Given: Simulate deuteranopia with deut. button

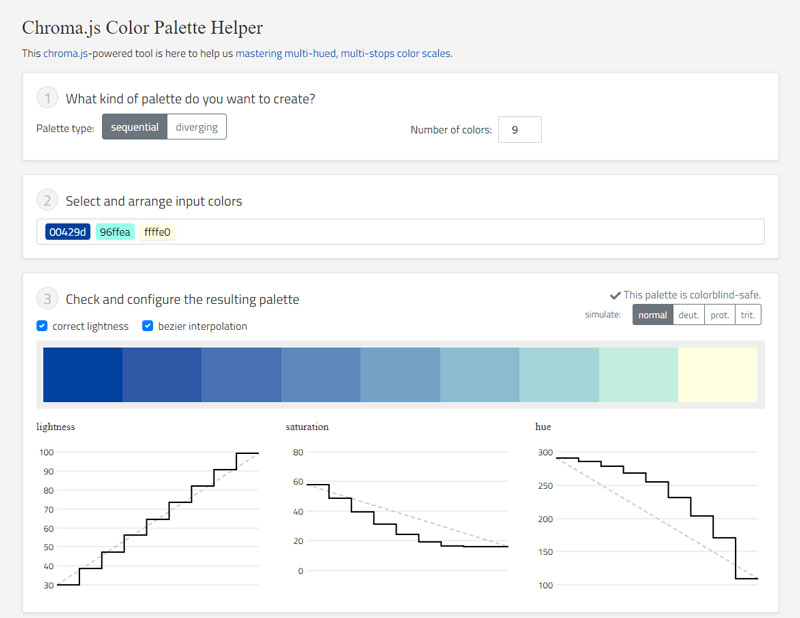Looking at the screenshot, I should tap(688, 315).
